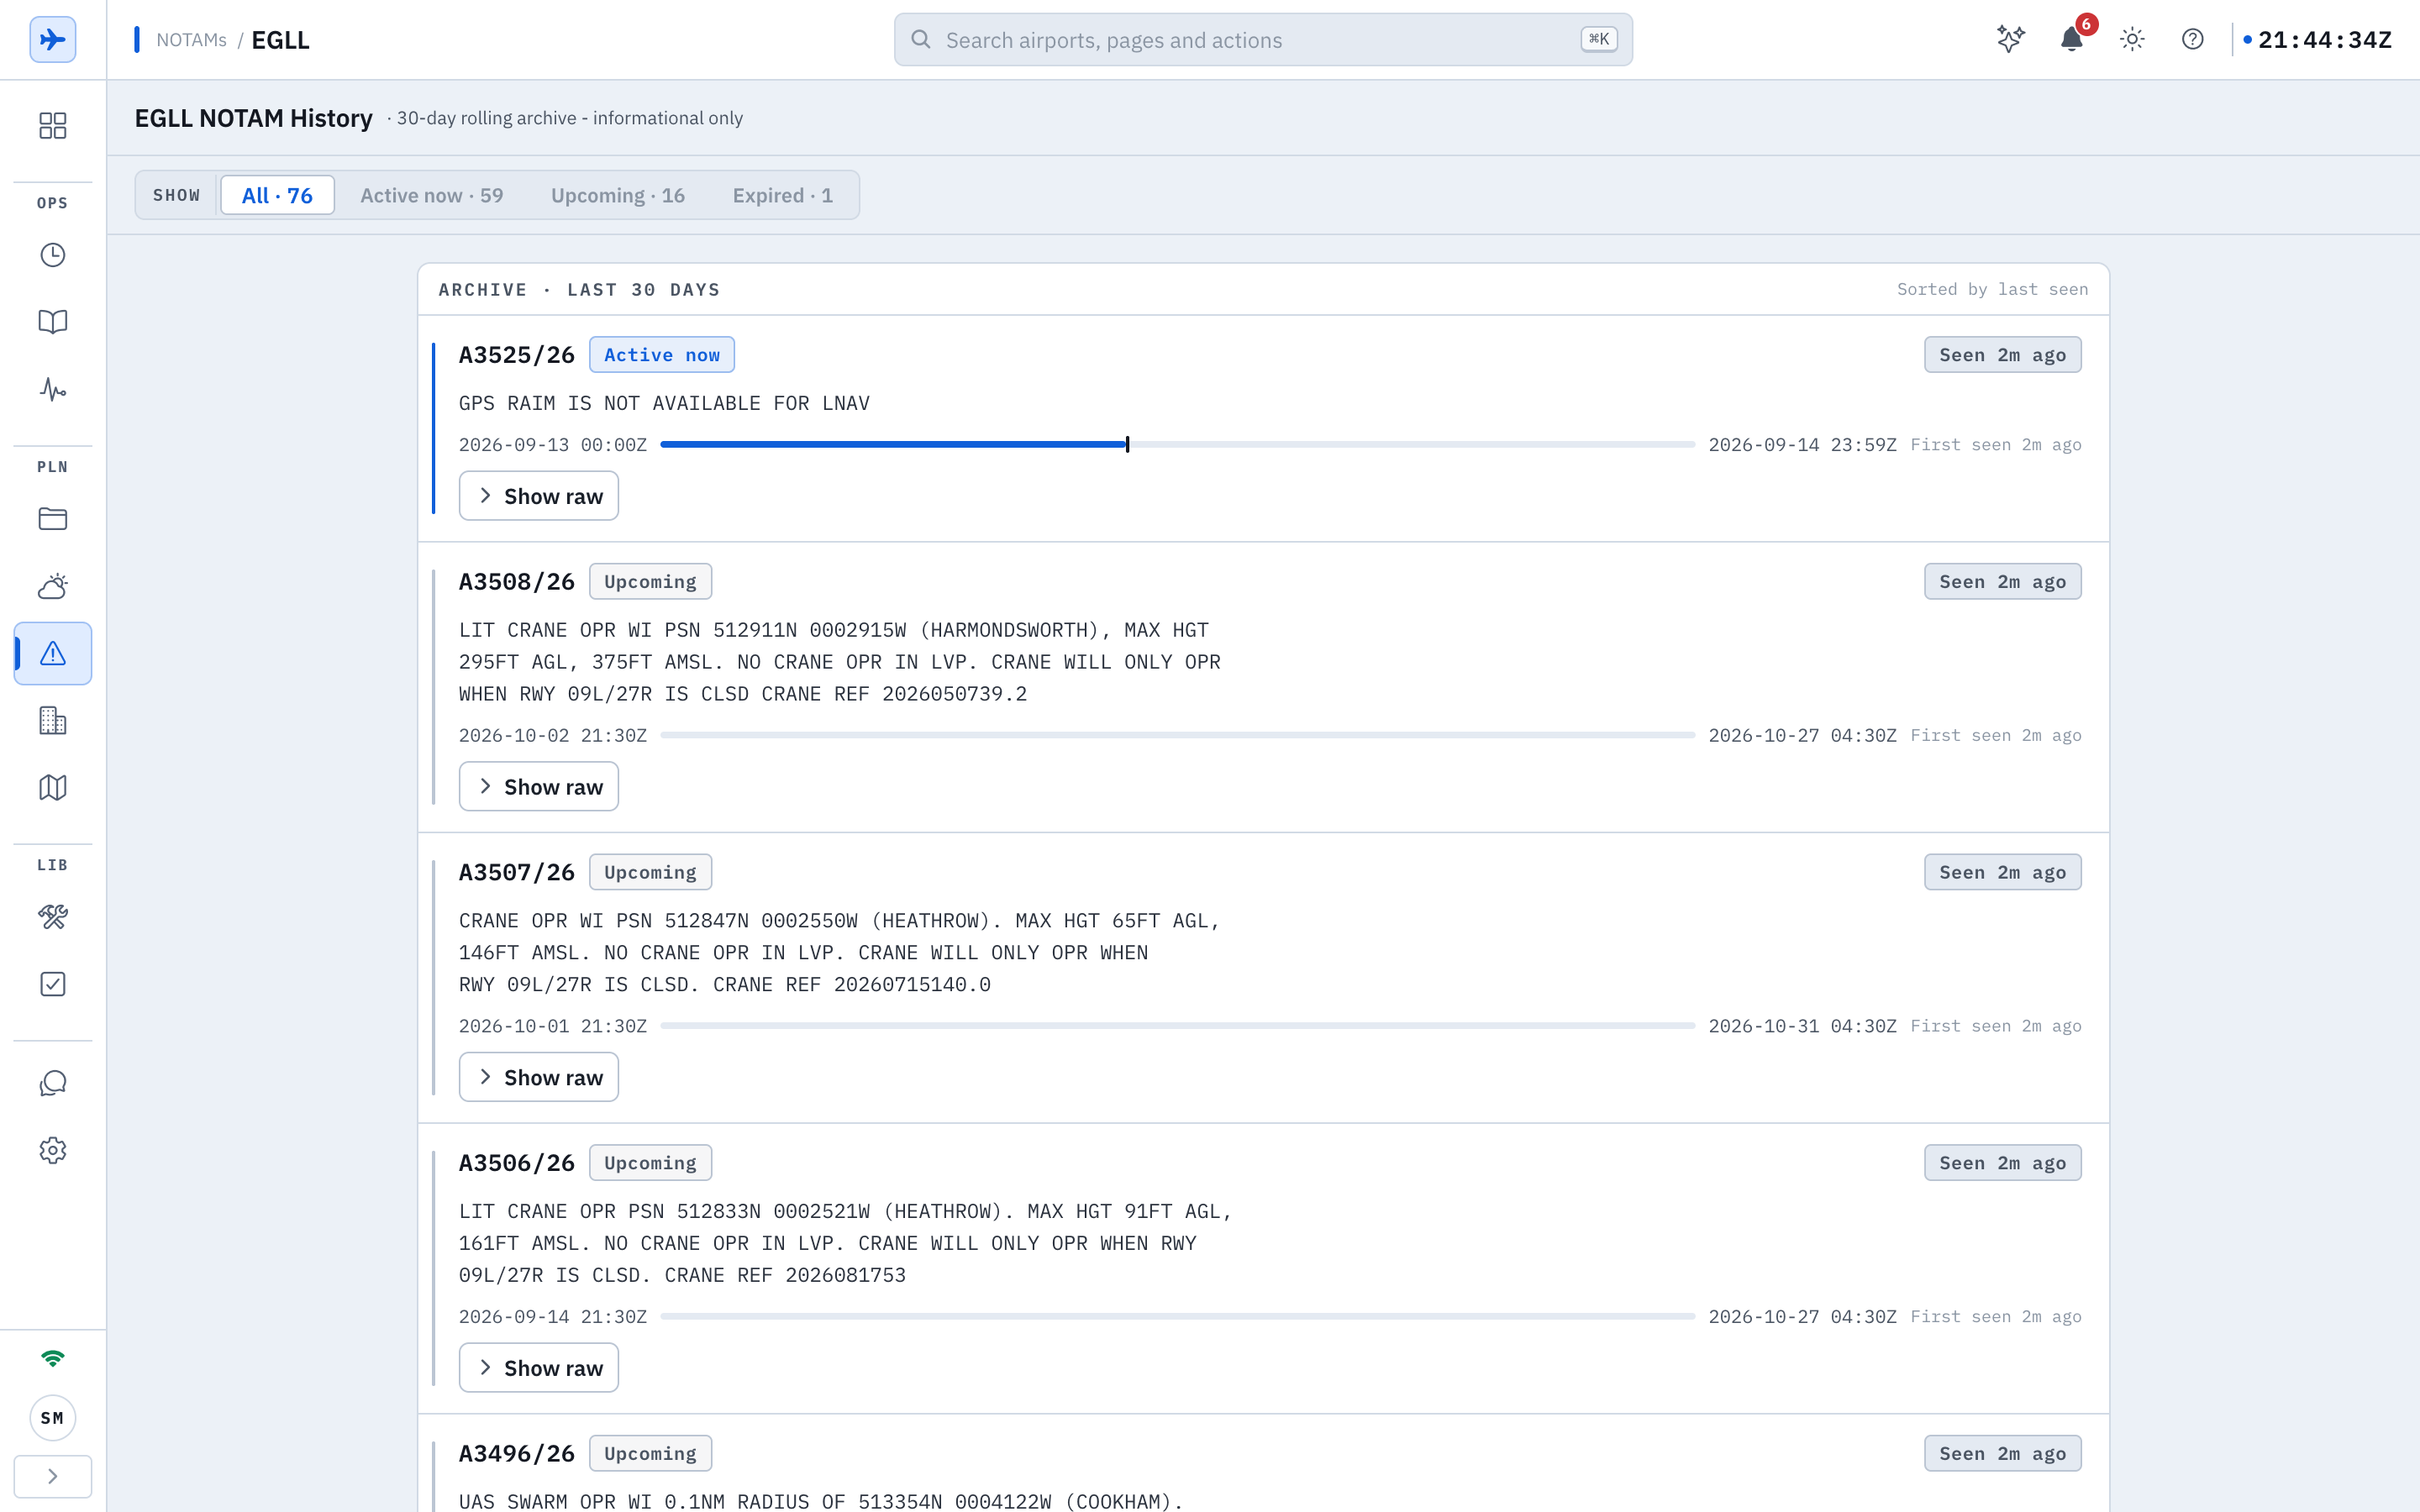Viewport: 2420px width, 1512px height.
Task: Open the tools icon under LIB
Action: coord(53,917)
